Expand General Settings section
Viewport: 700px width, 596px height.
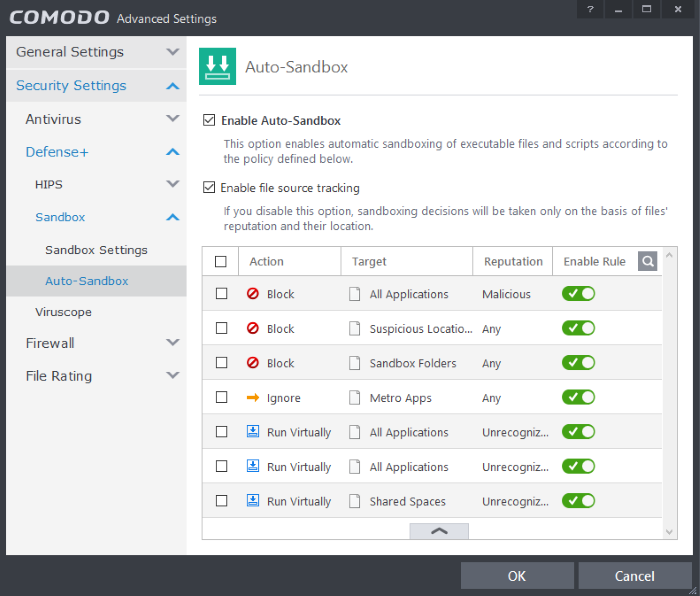pos(96,52)
